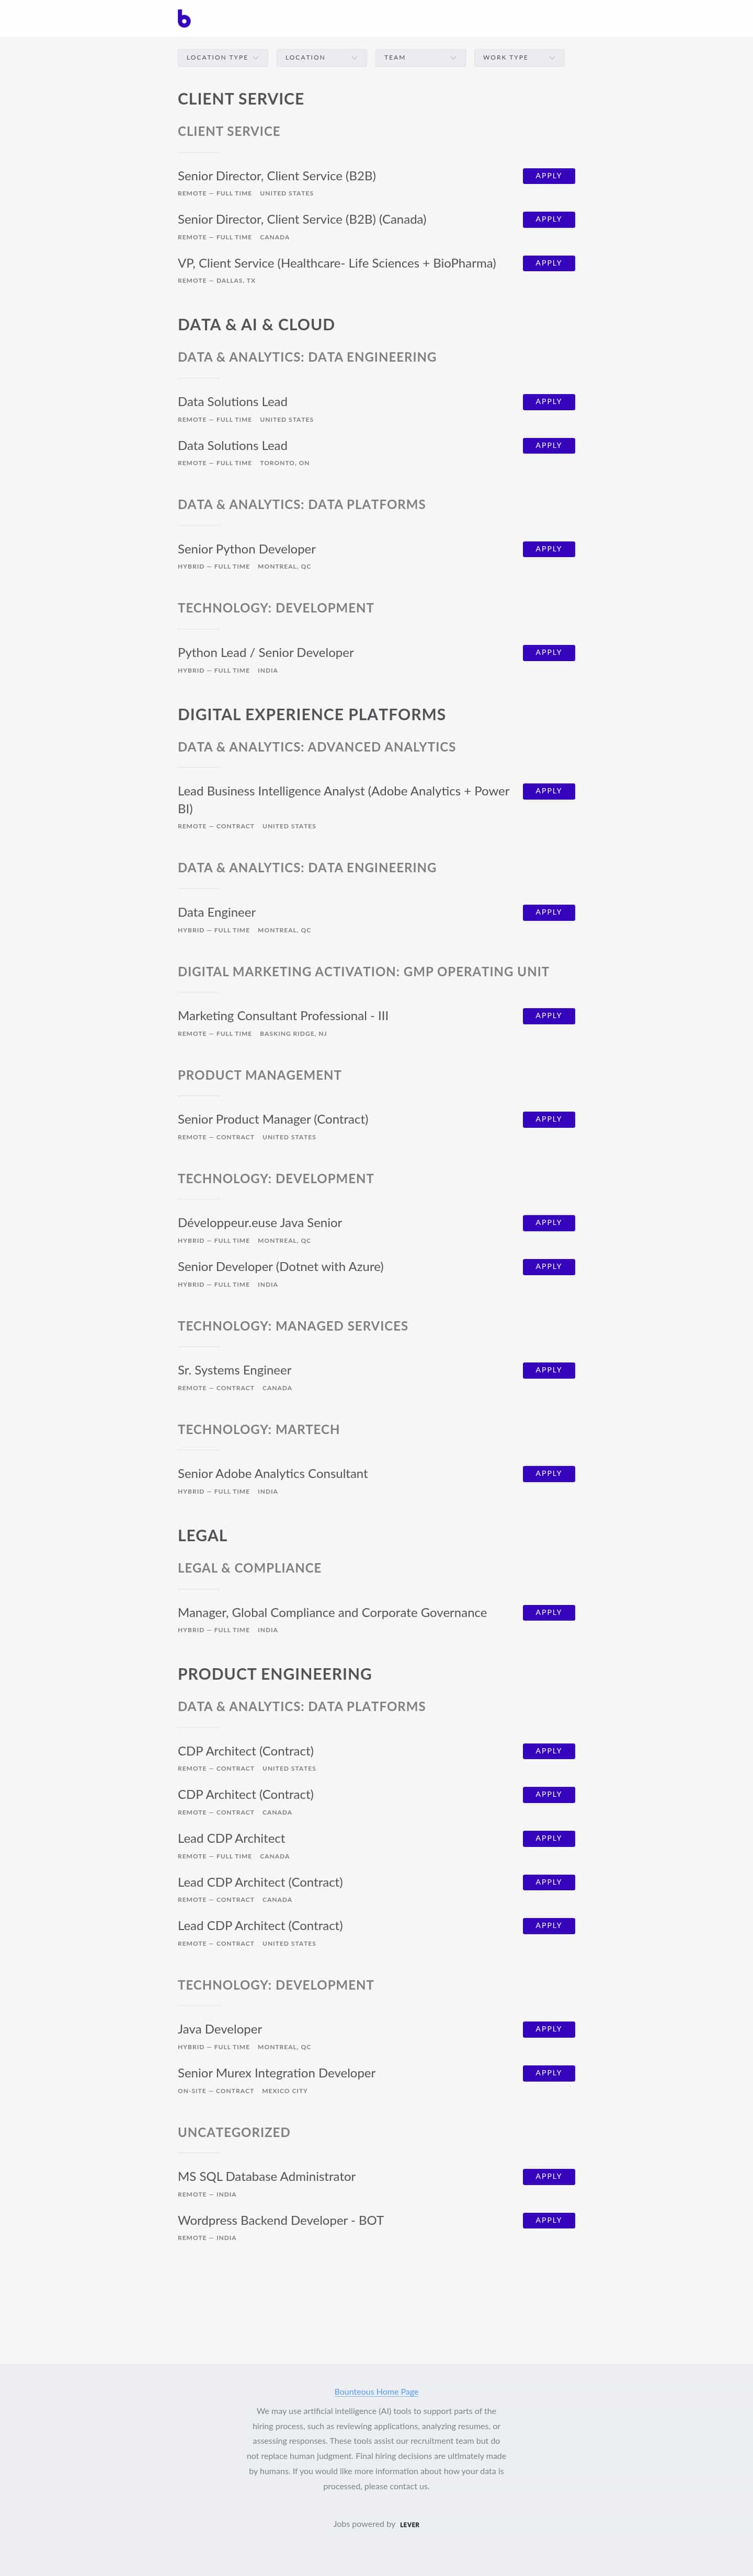
Task: Open the Python Lead / Senior Developer posting
Action: pyautogui.click(x=266, y=653)
